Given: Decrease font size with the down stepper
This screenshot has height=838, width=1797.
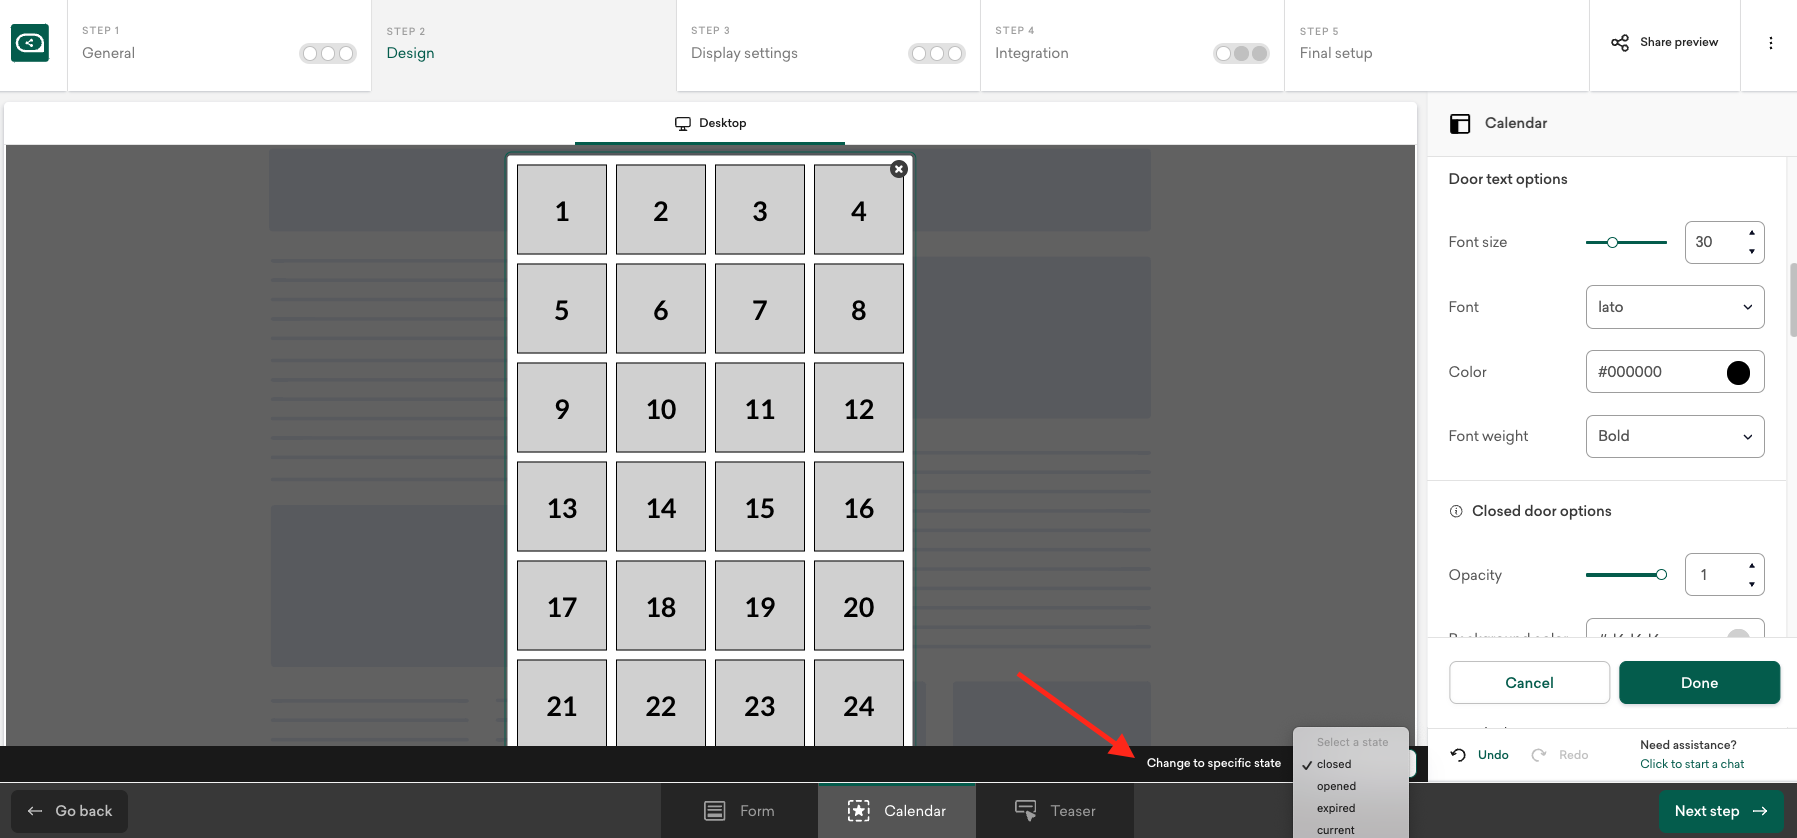Looking at the screenshot, I should tap(1752, 251).
